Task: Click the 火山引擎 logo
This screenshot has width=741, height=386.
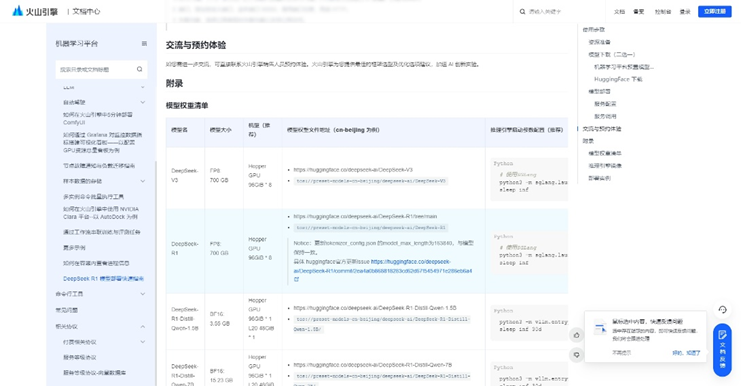Action: [x=35, y=11]
